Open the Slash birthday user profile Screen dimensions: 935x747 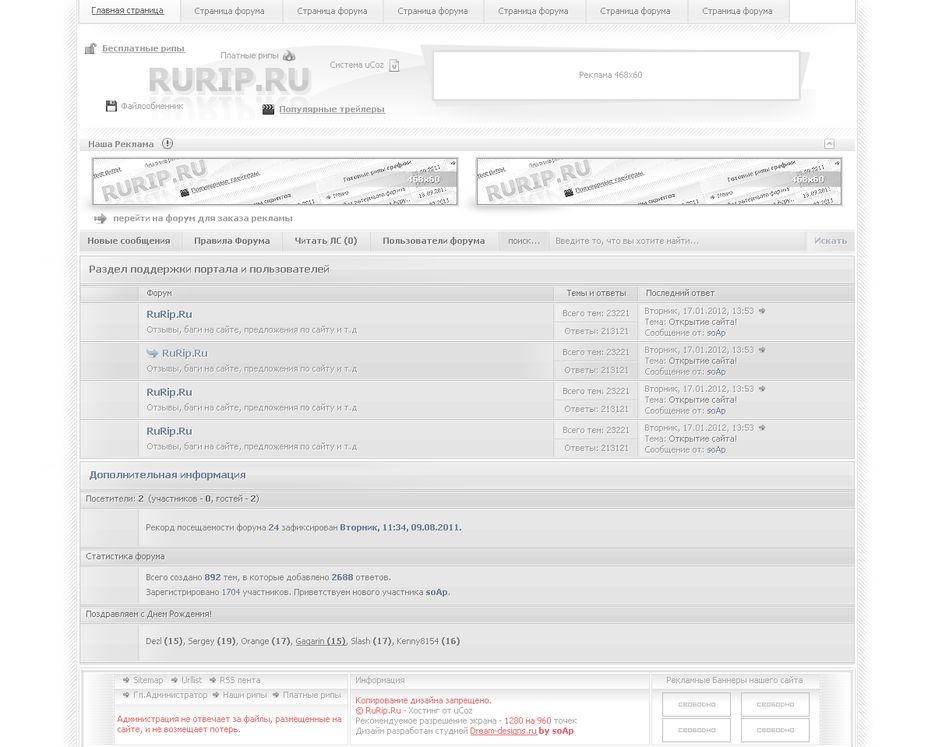tap(360, 641)
